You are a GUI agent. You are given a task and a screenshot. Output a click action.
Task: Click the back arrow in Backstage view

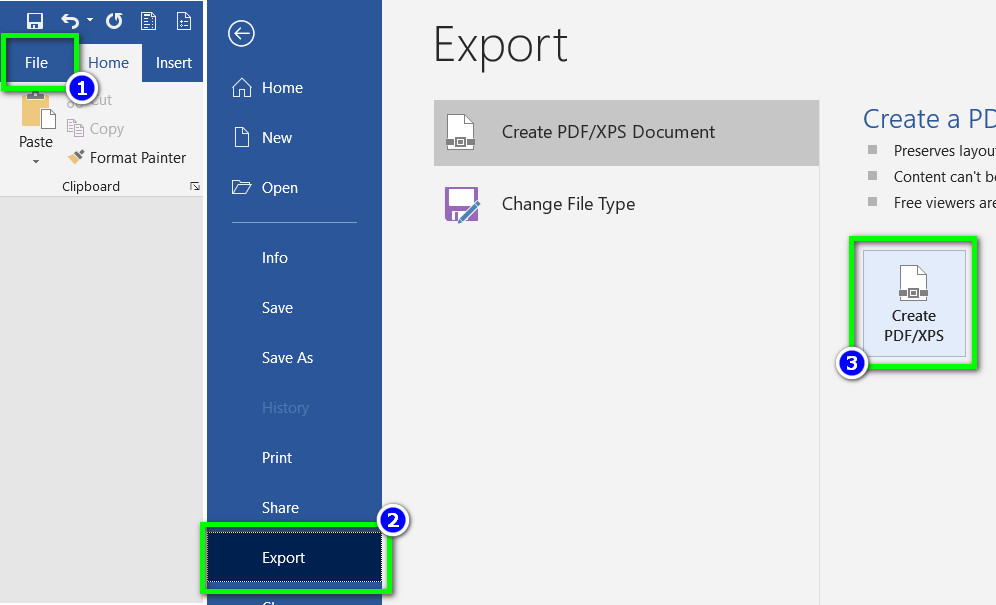[241, 34]
